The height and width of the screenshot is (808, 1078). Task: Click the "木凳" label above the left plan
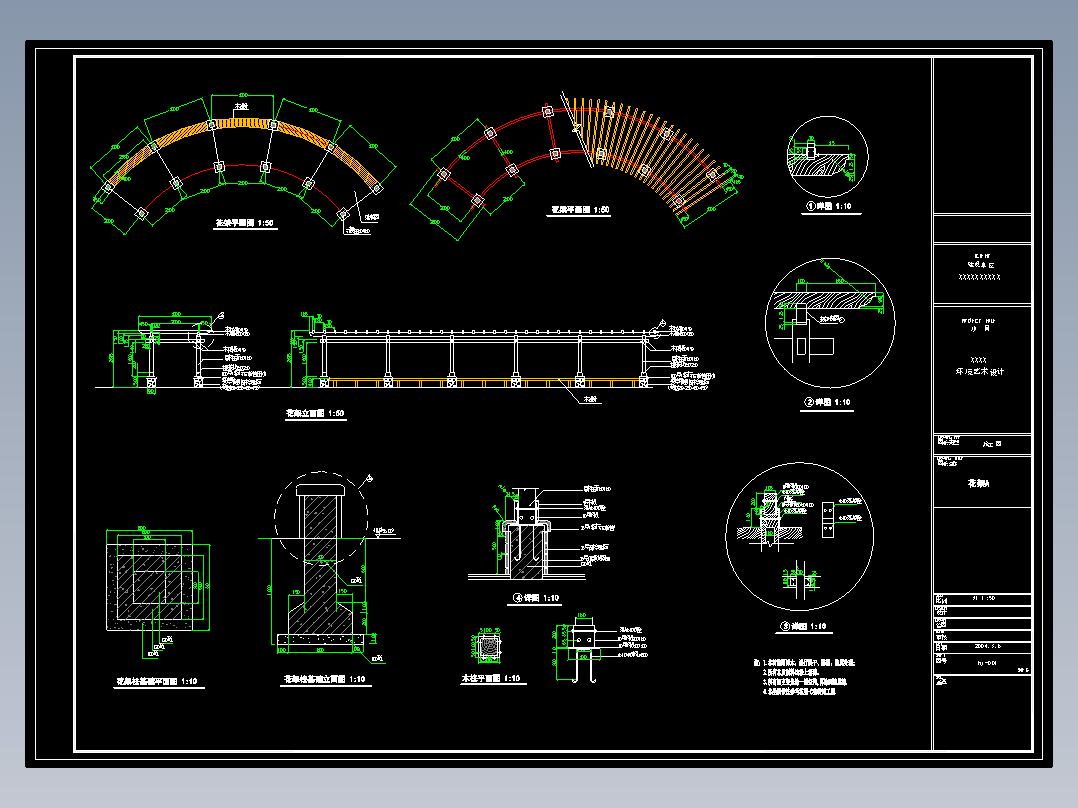point(241,107)
